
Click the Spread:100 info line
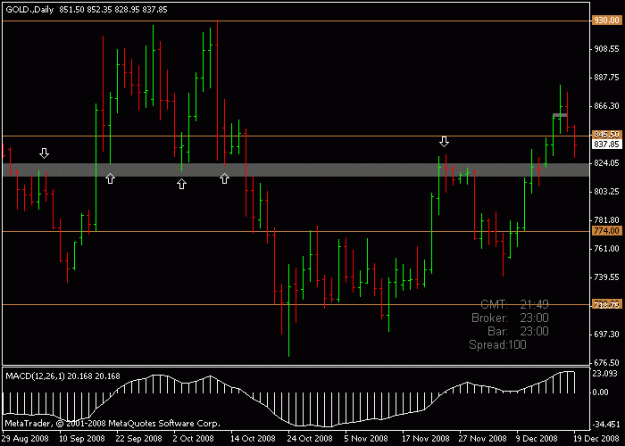[497, 345]
